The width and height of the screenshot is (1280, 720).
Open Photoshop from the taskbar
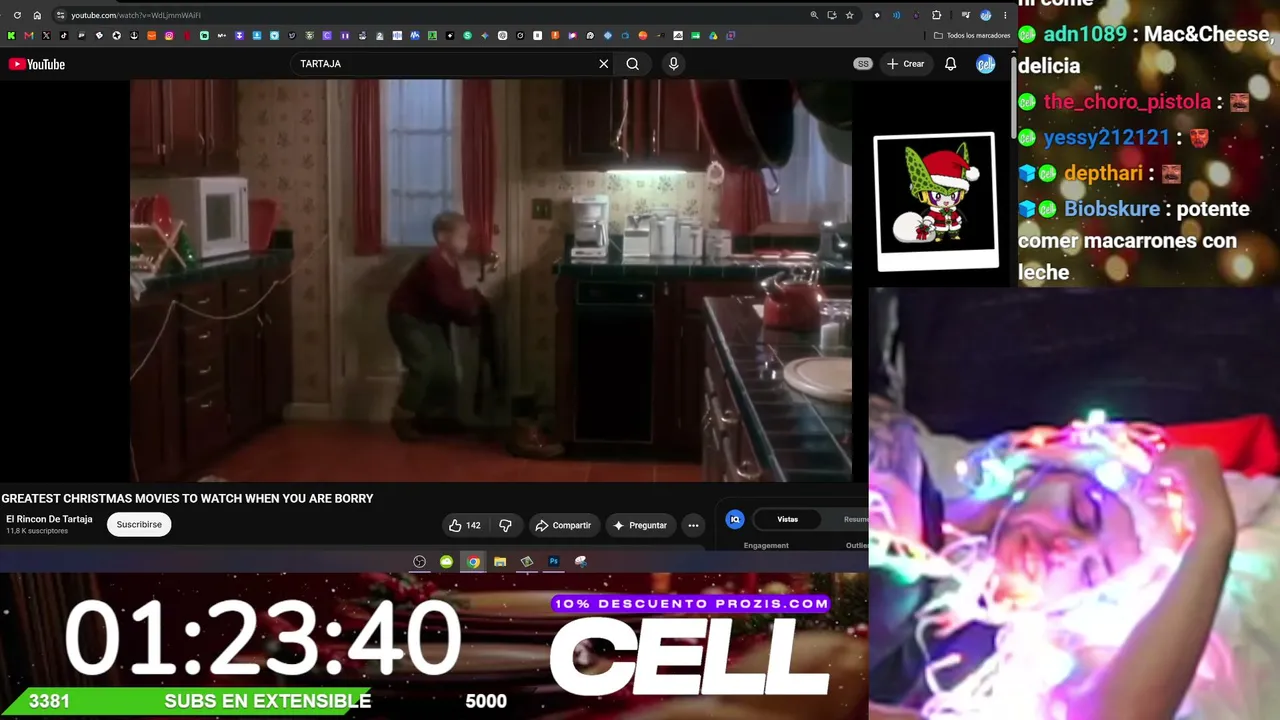554,562
